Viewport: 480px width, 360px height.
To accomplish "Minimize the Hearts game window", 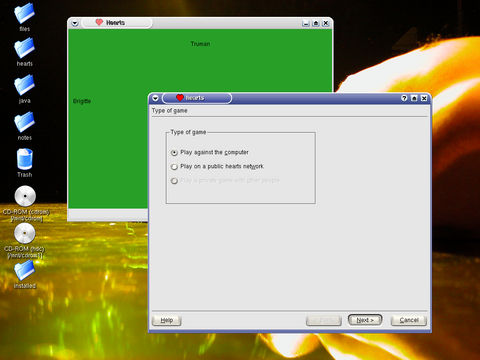I will pos(306,23).
